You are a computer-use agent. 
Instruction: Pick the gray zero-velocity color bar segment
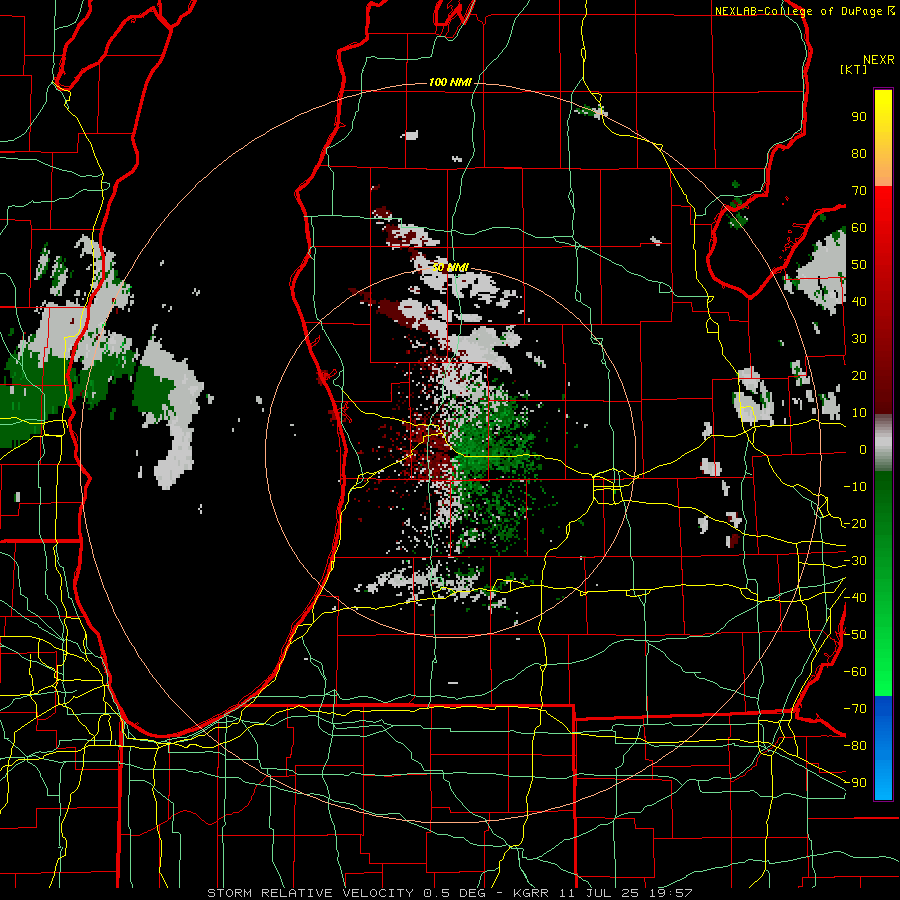(883, 443)
